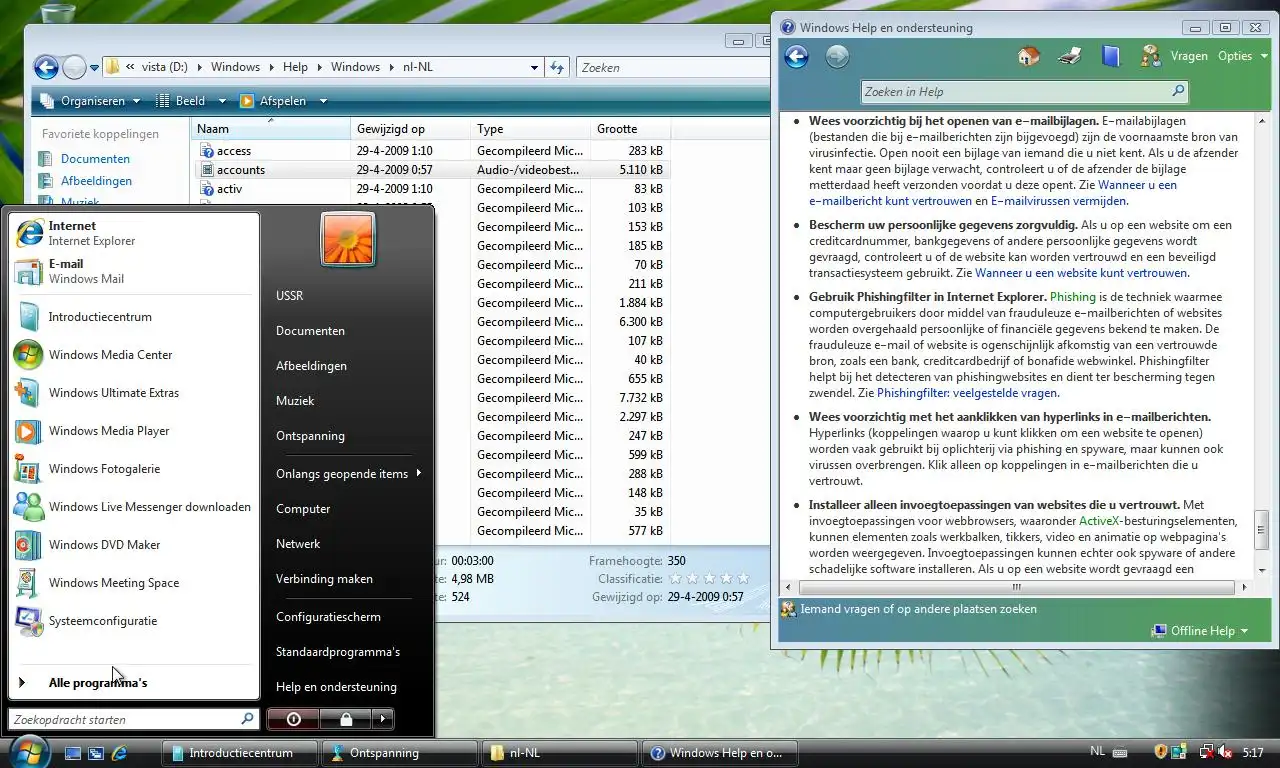Click Windows Live Messenger downloaden
The height and width of the screenshot is (768, 1280).
[x=134, y=507]
